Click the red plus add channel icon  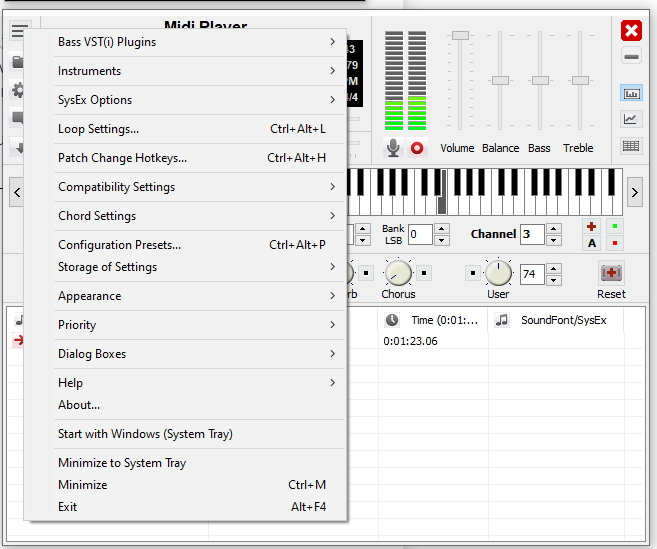tap(591, 227)
